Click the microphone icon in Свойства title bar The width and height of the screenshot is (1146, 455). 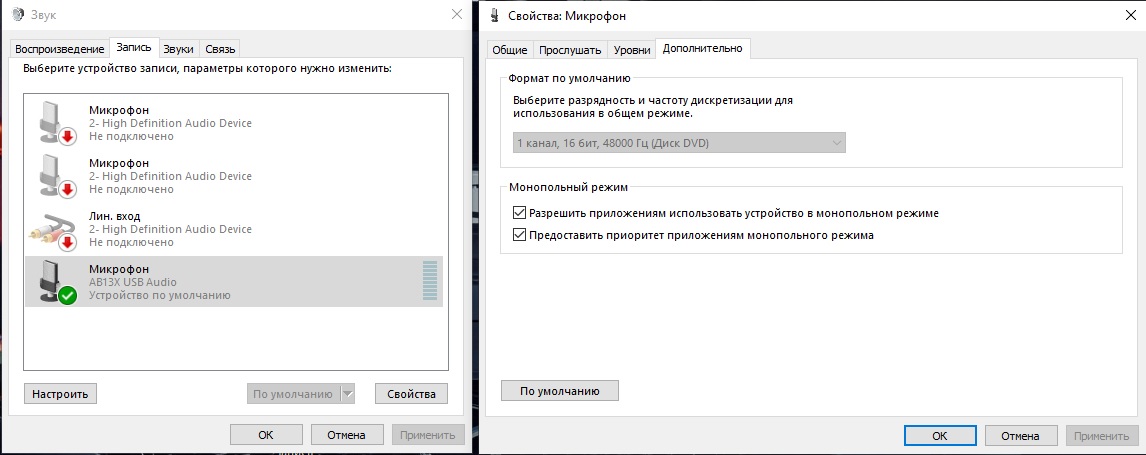tap(495, 17)
